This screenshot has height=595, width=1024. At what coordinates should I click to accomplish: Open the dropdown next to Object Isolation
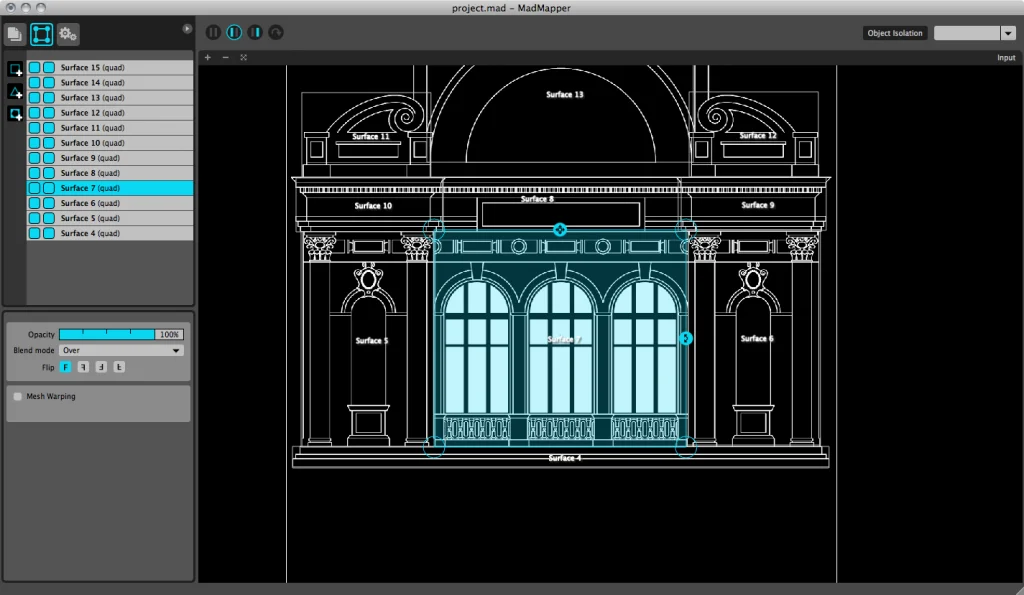[1007, 33]
